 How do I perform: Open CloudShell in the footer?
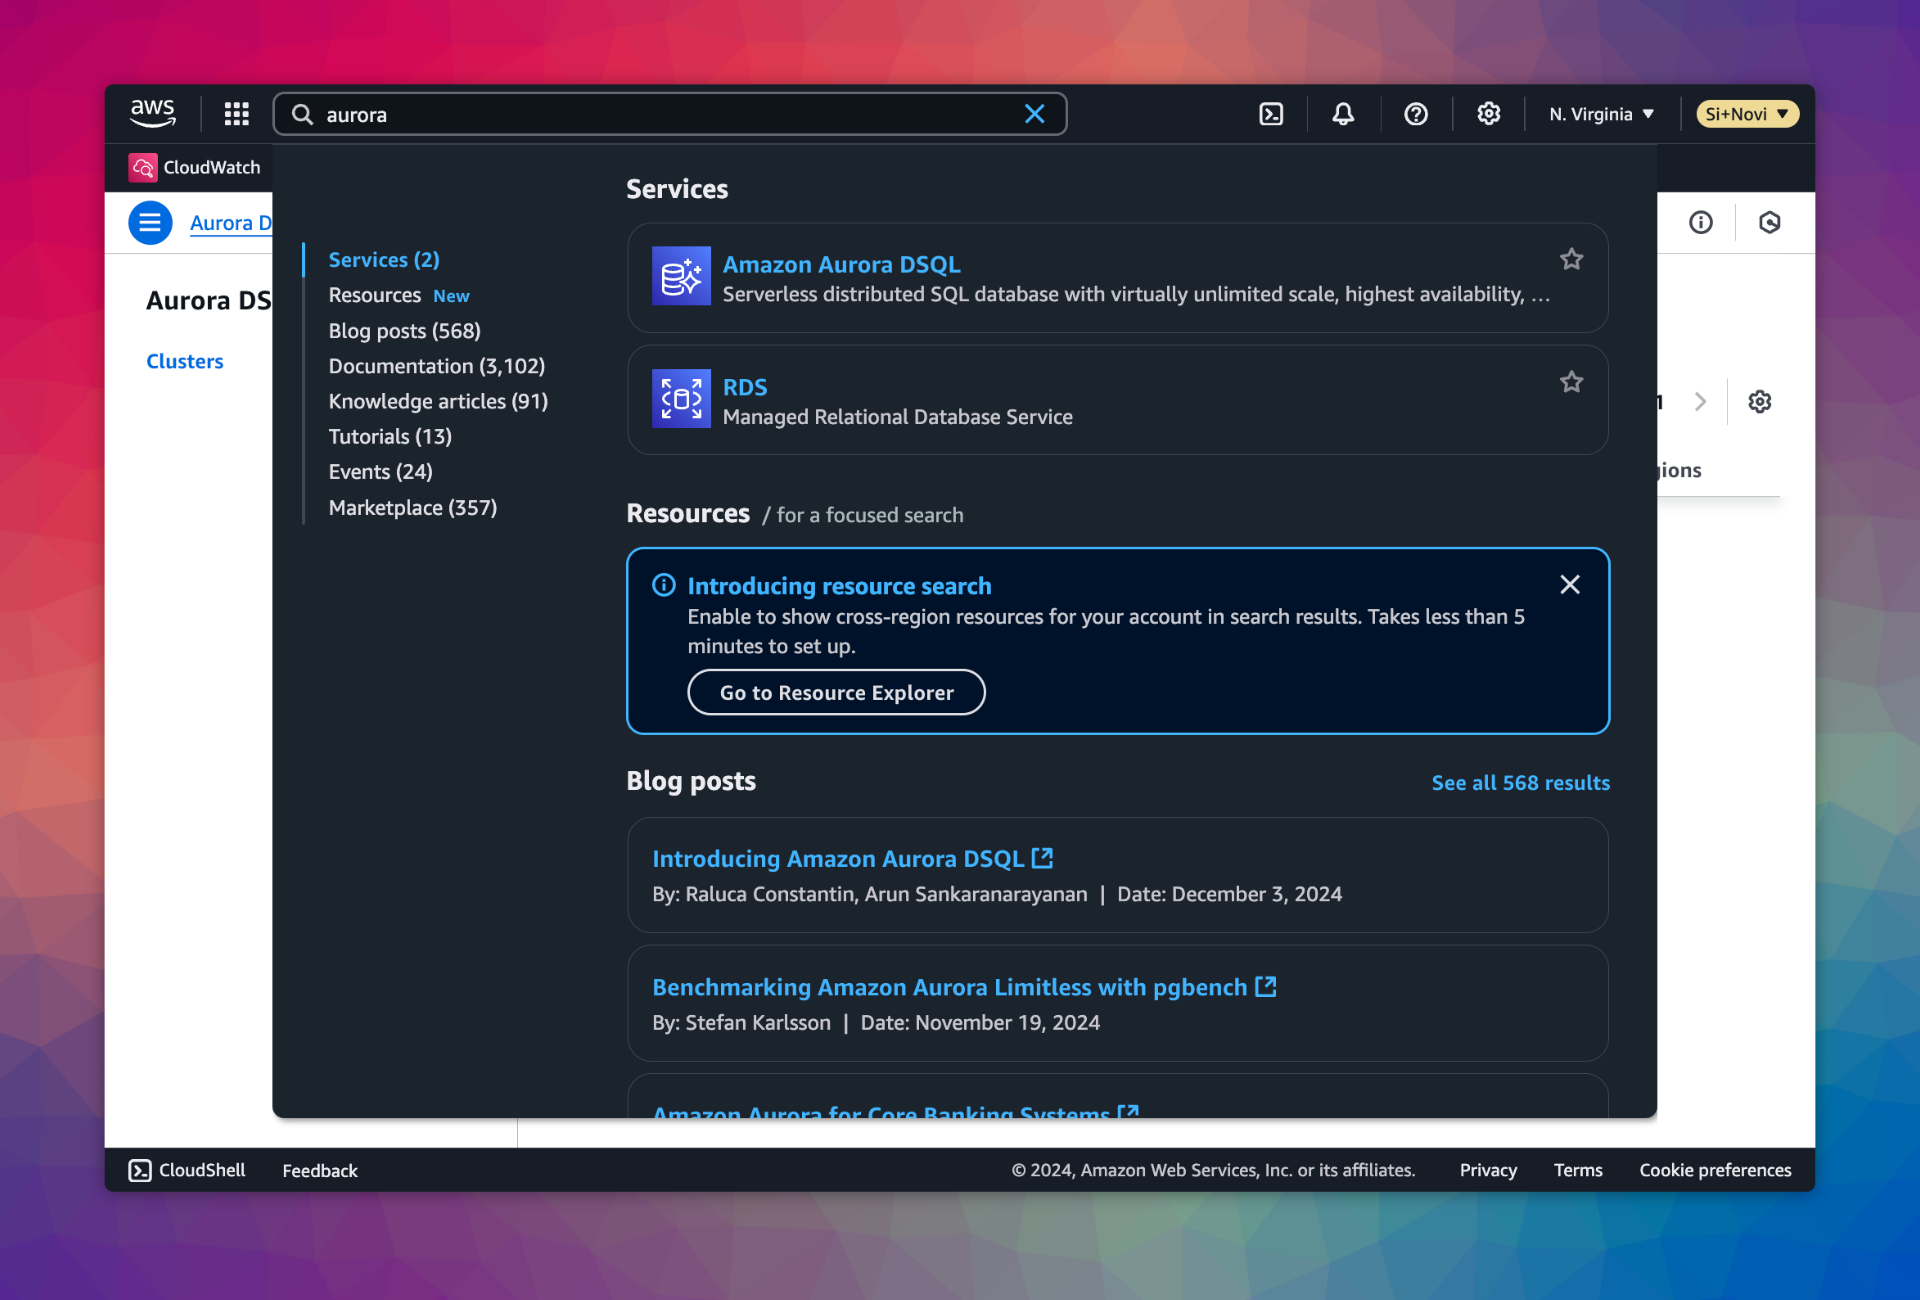pyautogui.click(x=187, y=1170)
